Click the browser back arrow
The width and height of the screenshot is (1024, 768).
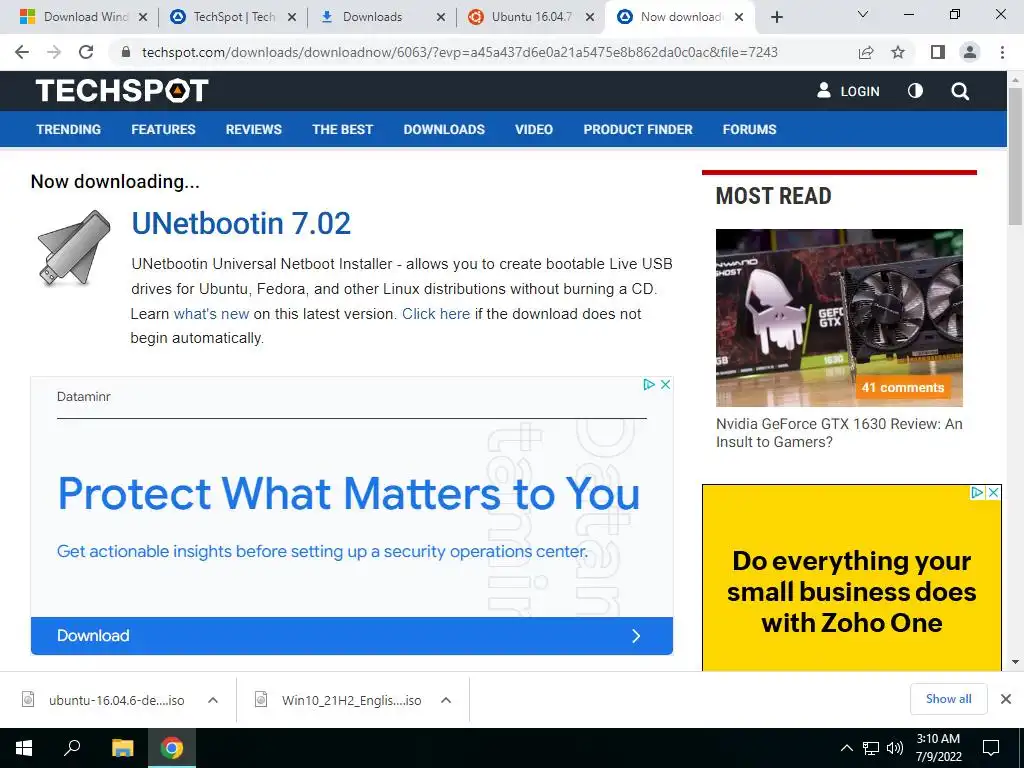coord(22,52)
